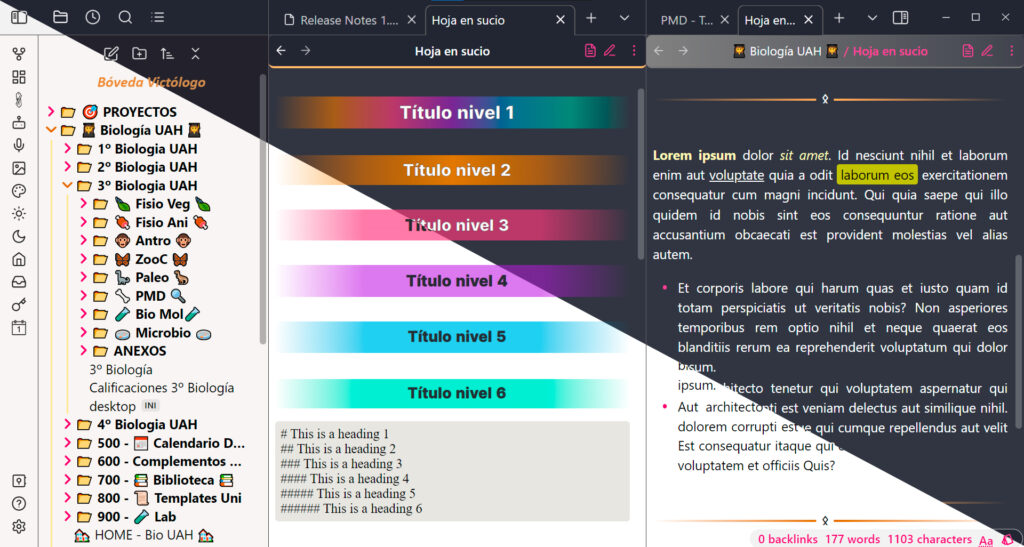The width and height of the screenshot is (1024, 547).
Task: Open the outline list icon
Action: tap(157, 18)
